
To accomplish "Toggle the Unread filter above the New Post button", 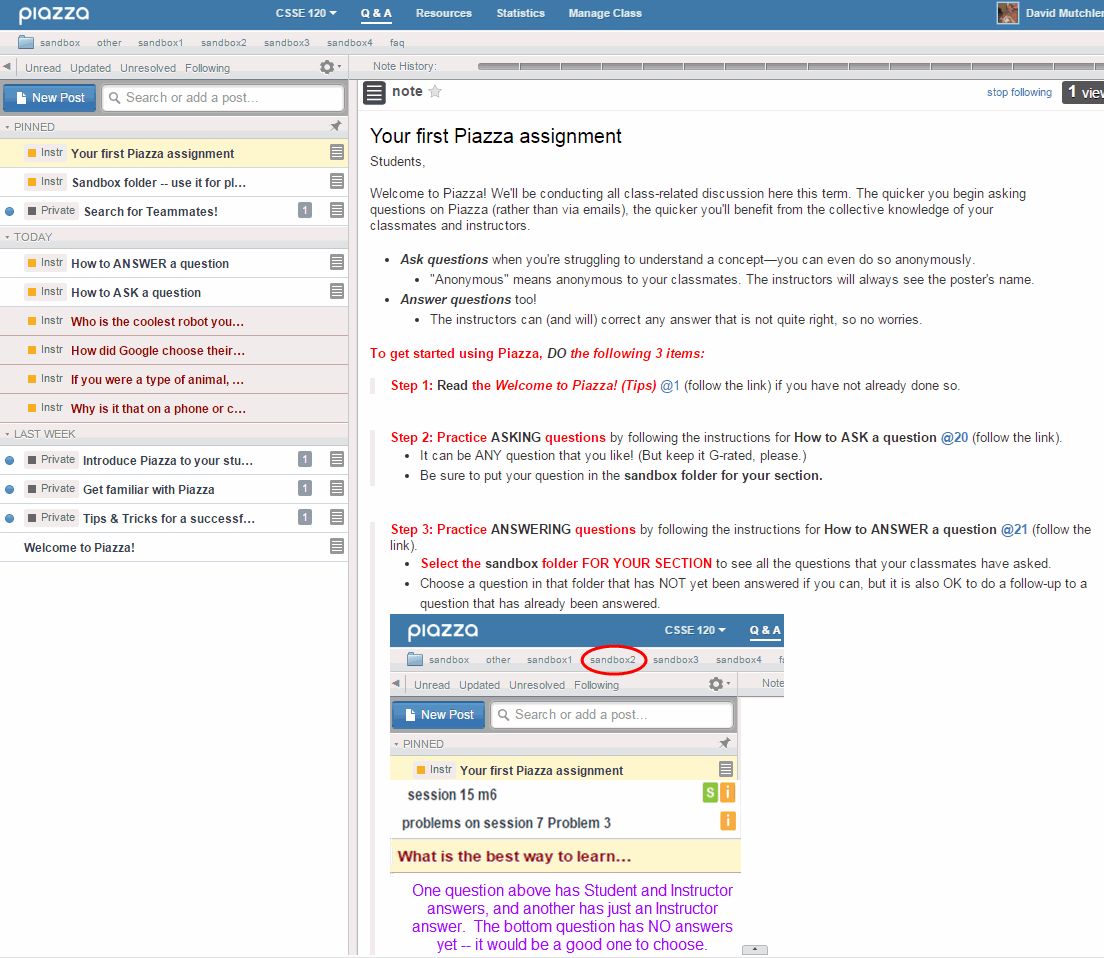I will (43, 68).
